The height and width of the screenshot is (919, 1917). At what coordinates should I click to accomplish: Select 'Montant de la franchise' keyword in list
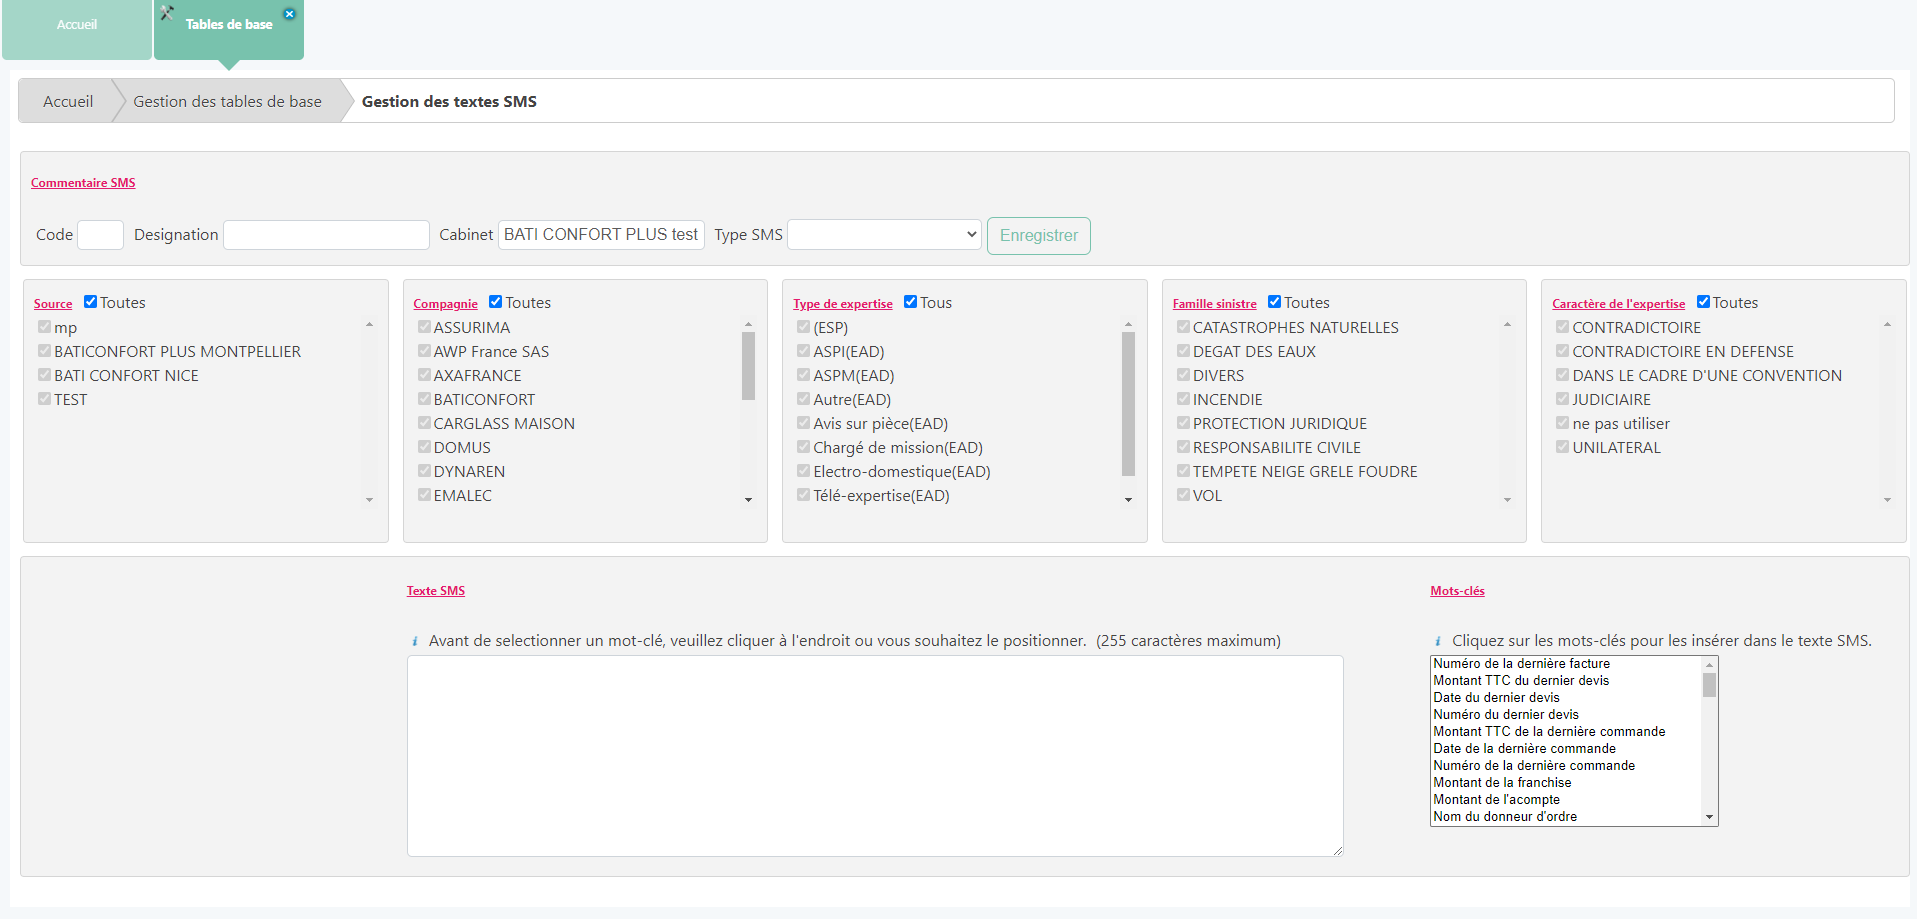(1502, 783)
